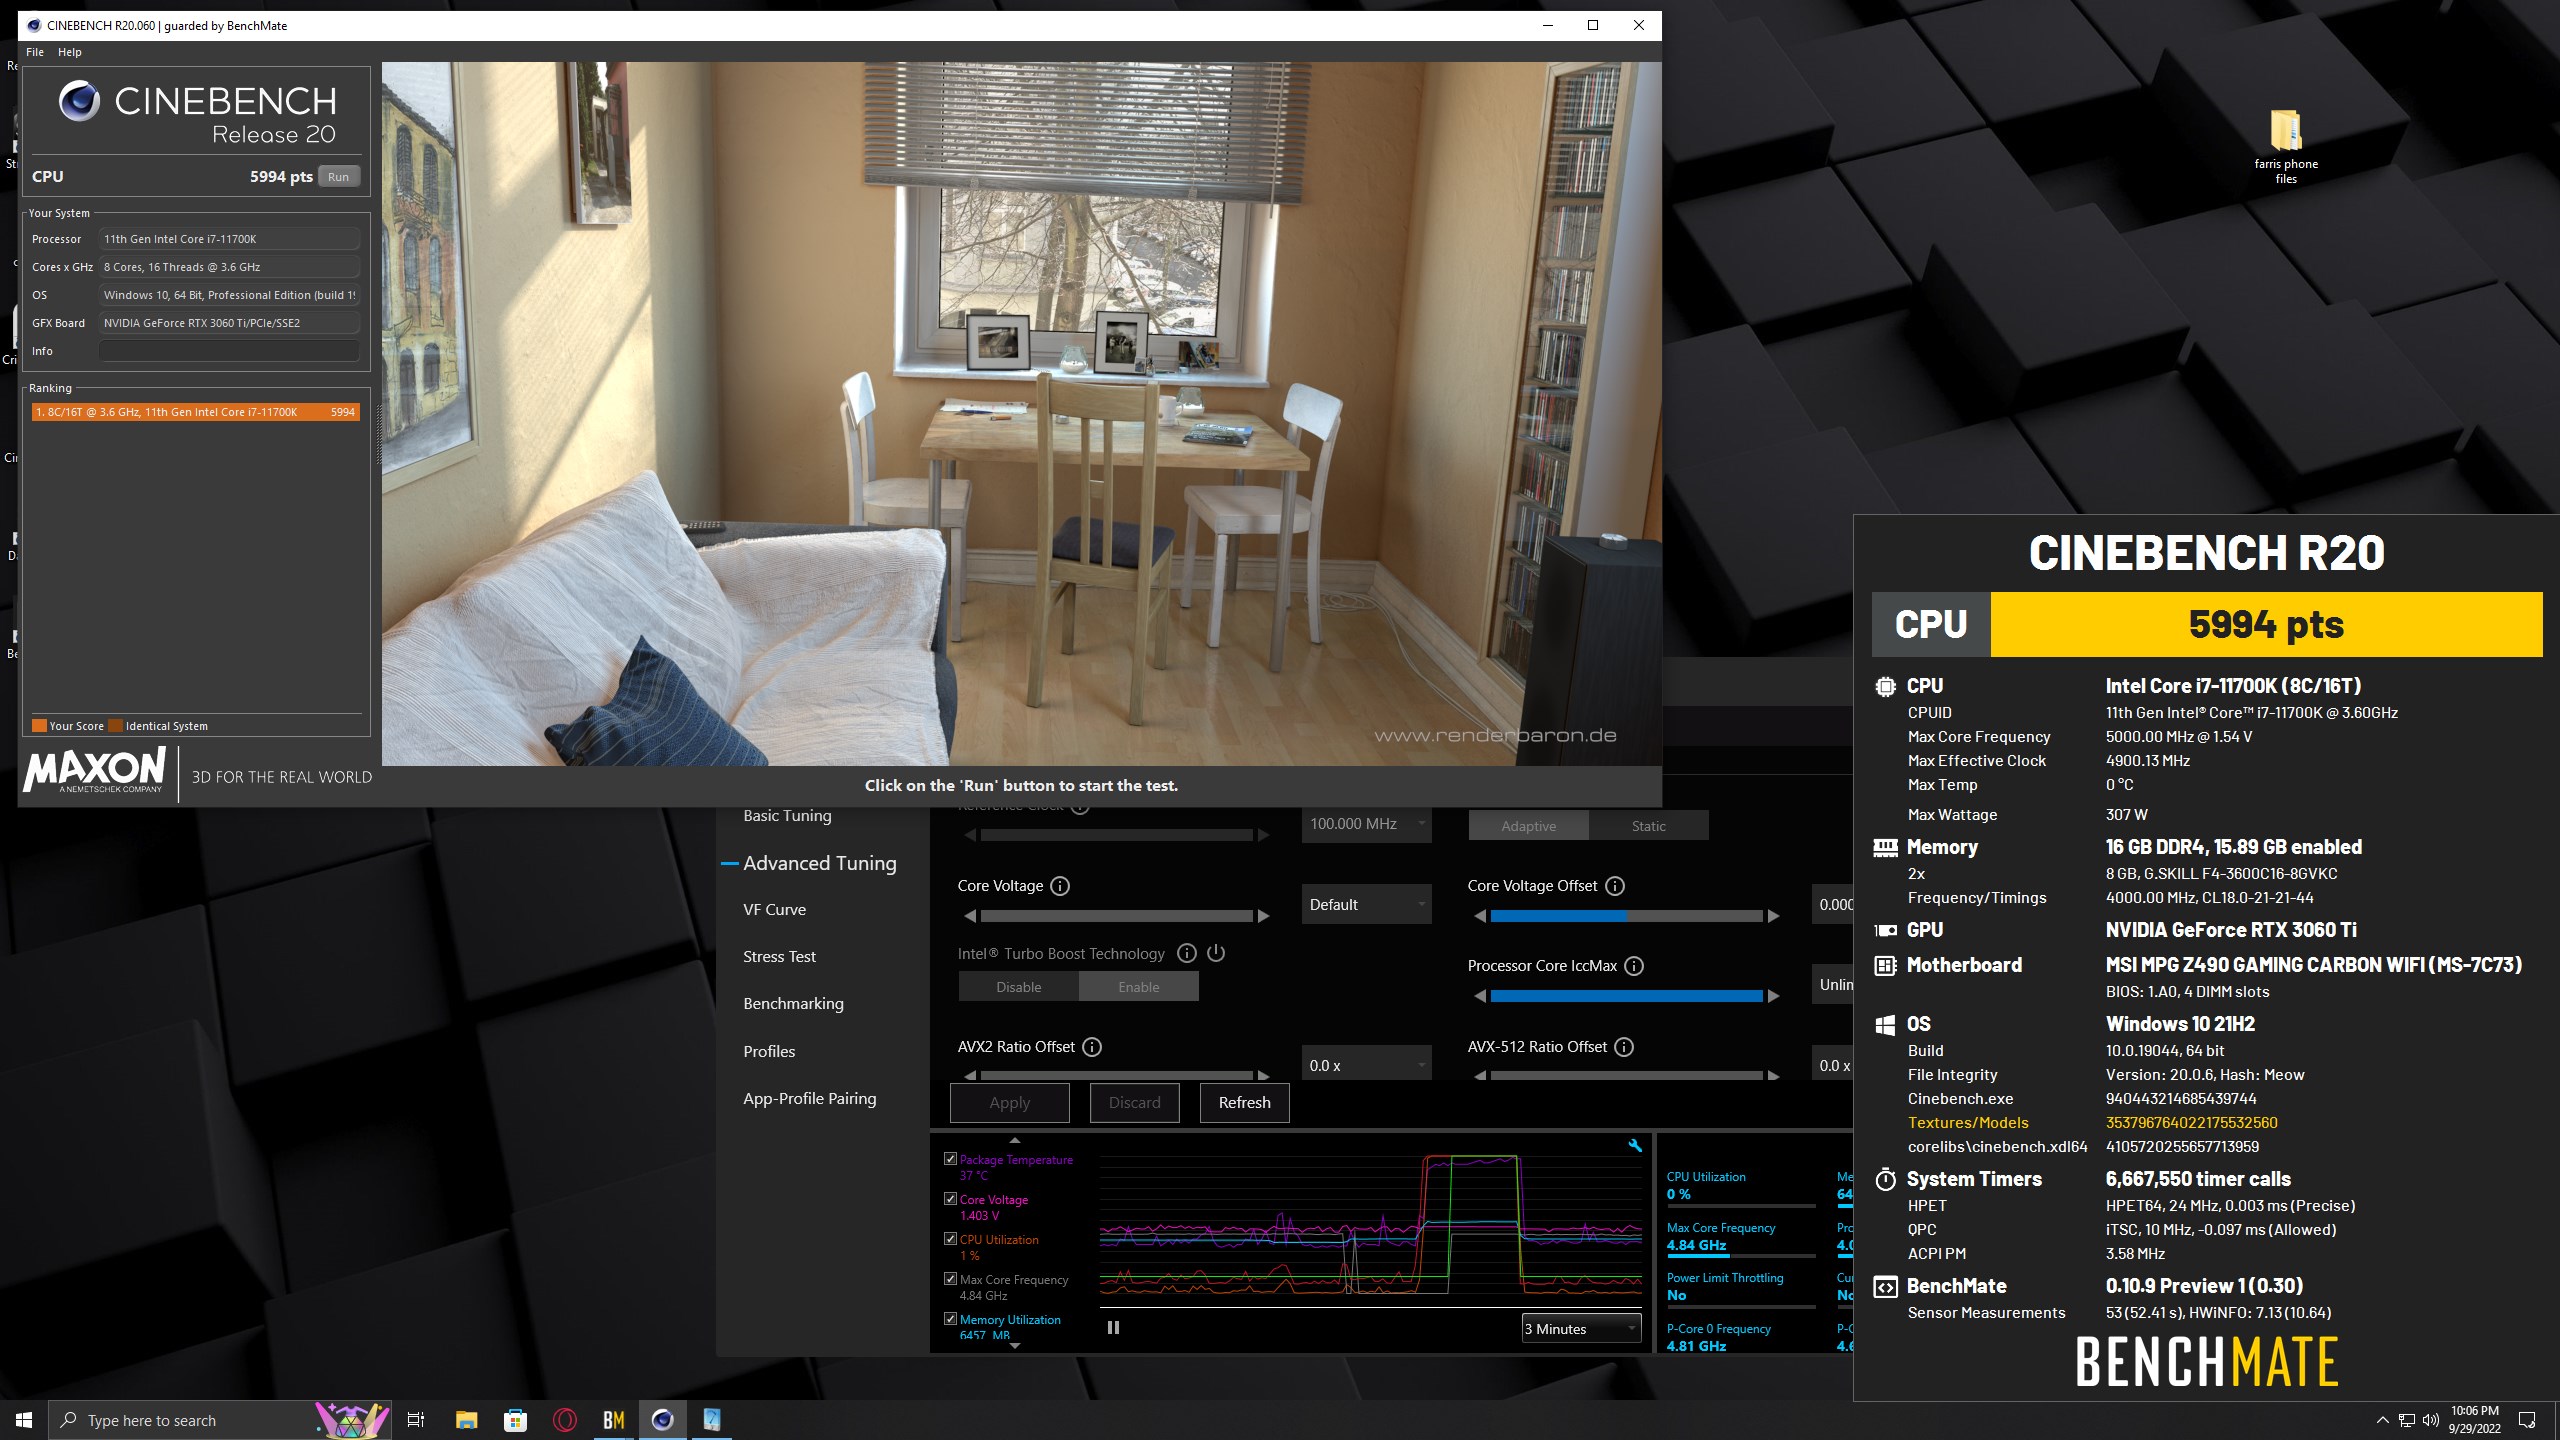Click the Refresh button
This screenshot has width=2560, height=1440.
[x=1244, y=1103]
